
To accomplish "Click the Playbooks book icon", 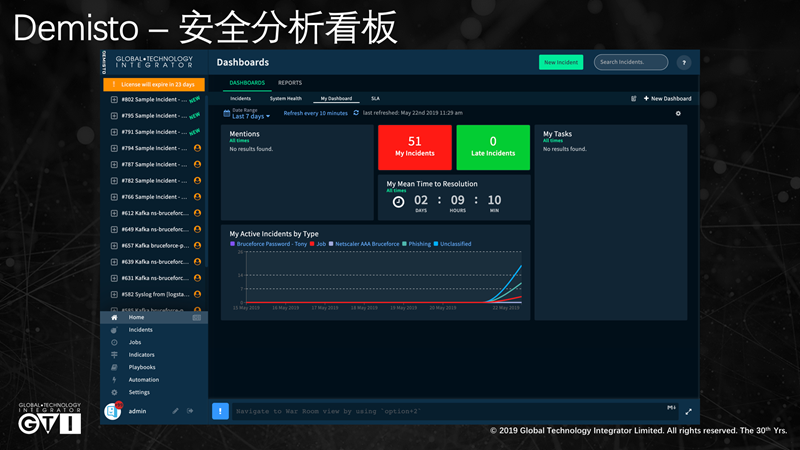I will click(114, 367).
